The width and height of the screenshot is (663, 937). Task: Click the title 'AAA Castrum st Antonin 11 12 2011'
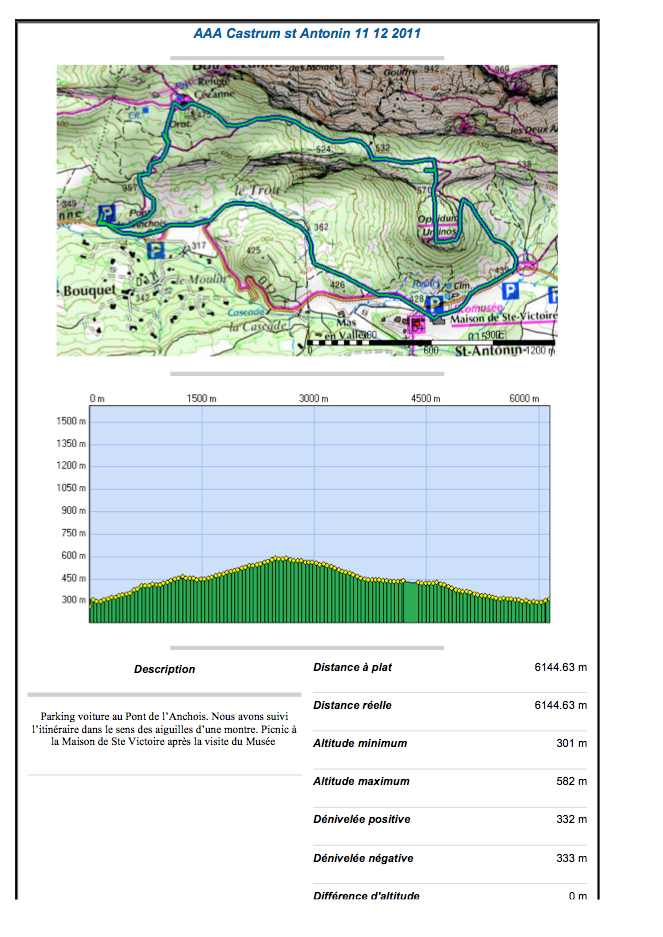pos(307,33)
